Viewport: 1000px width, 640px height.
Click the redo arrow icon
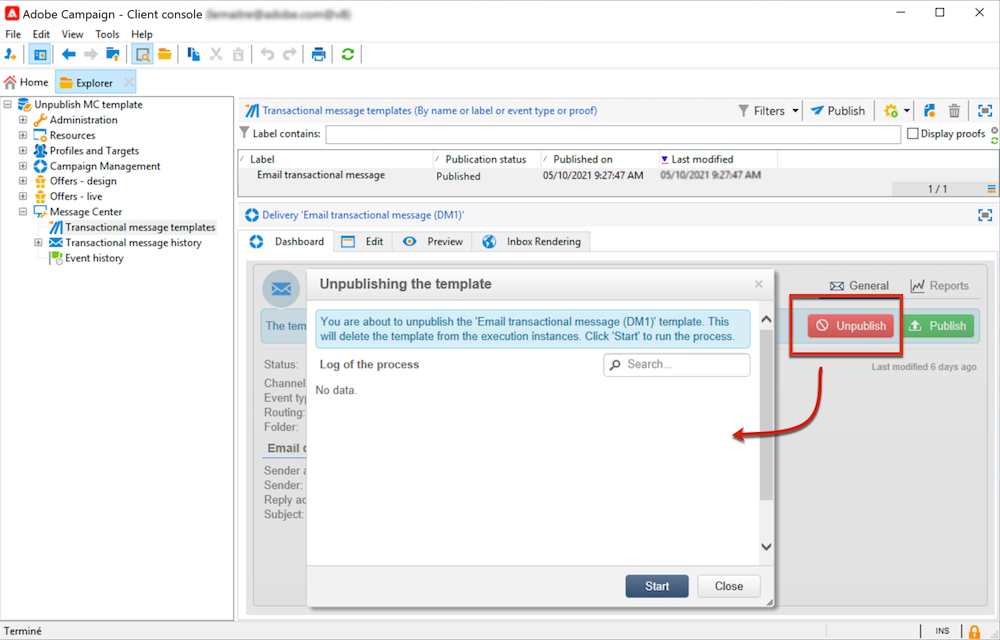point(290,55)
